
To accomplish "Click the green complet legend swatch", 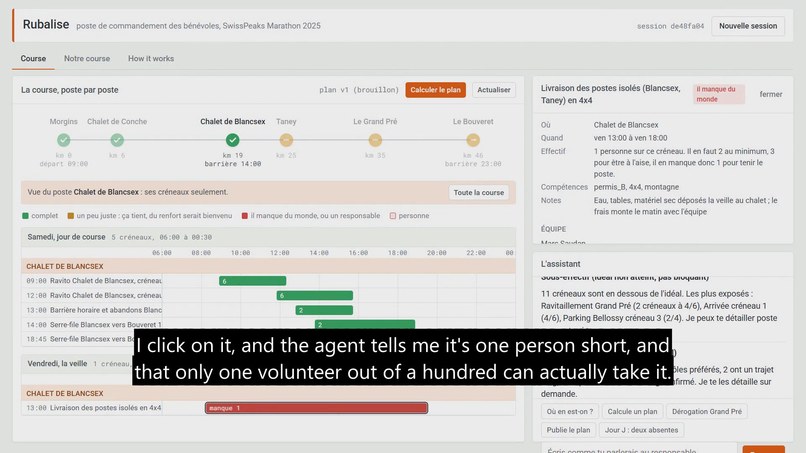I will pyautogui.click(x=25, y=216).
